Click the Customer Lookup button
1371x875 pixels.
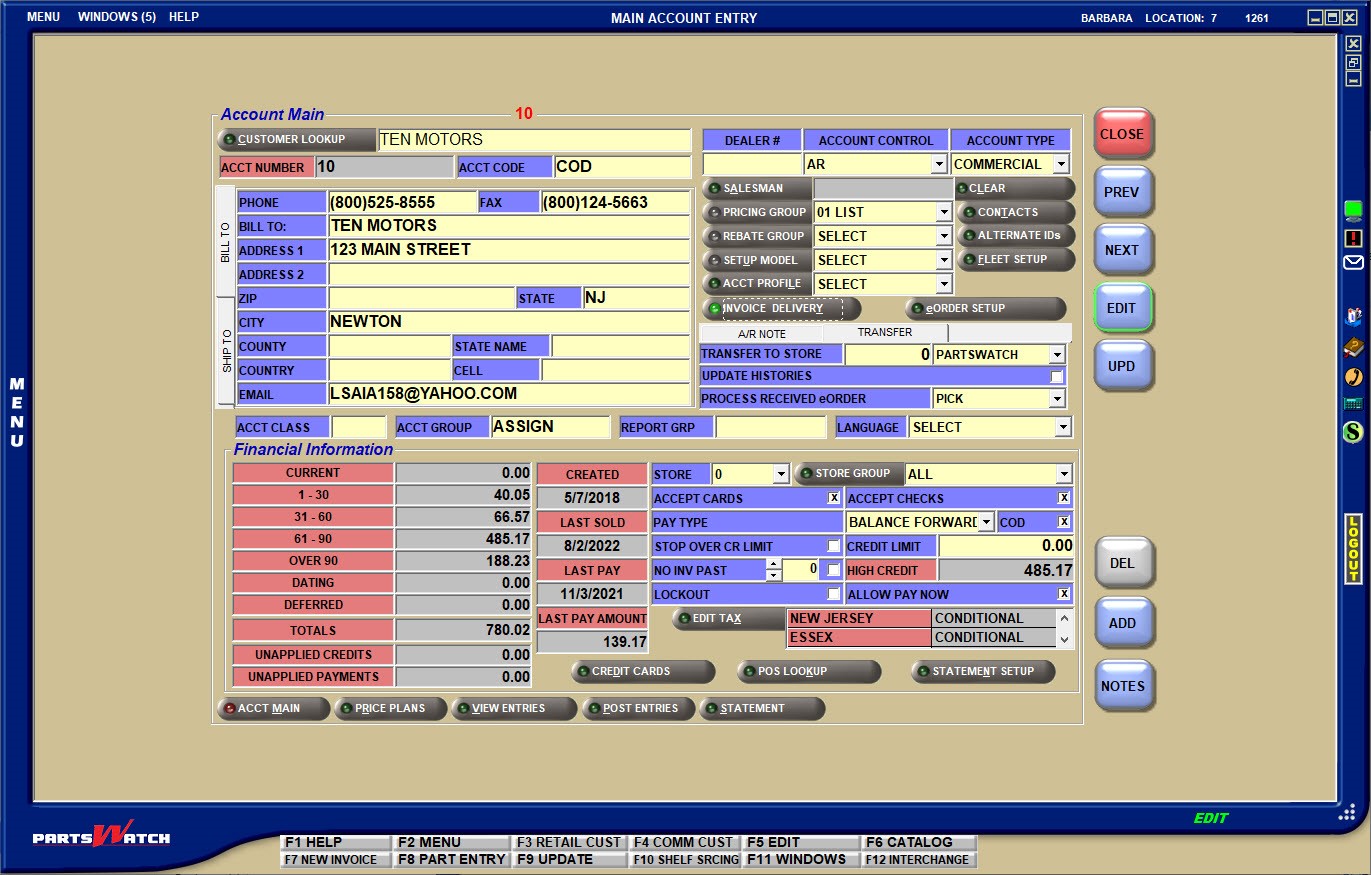pyautogui.click(x=295, y=140)
